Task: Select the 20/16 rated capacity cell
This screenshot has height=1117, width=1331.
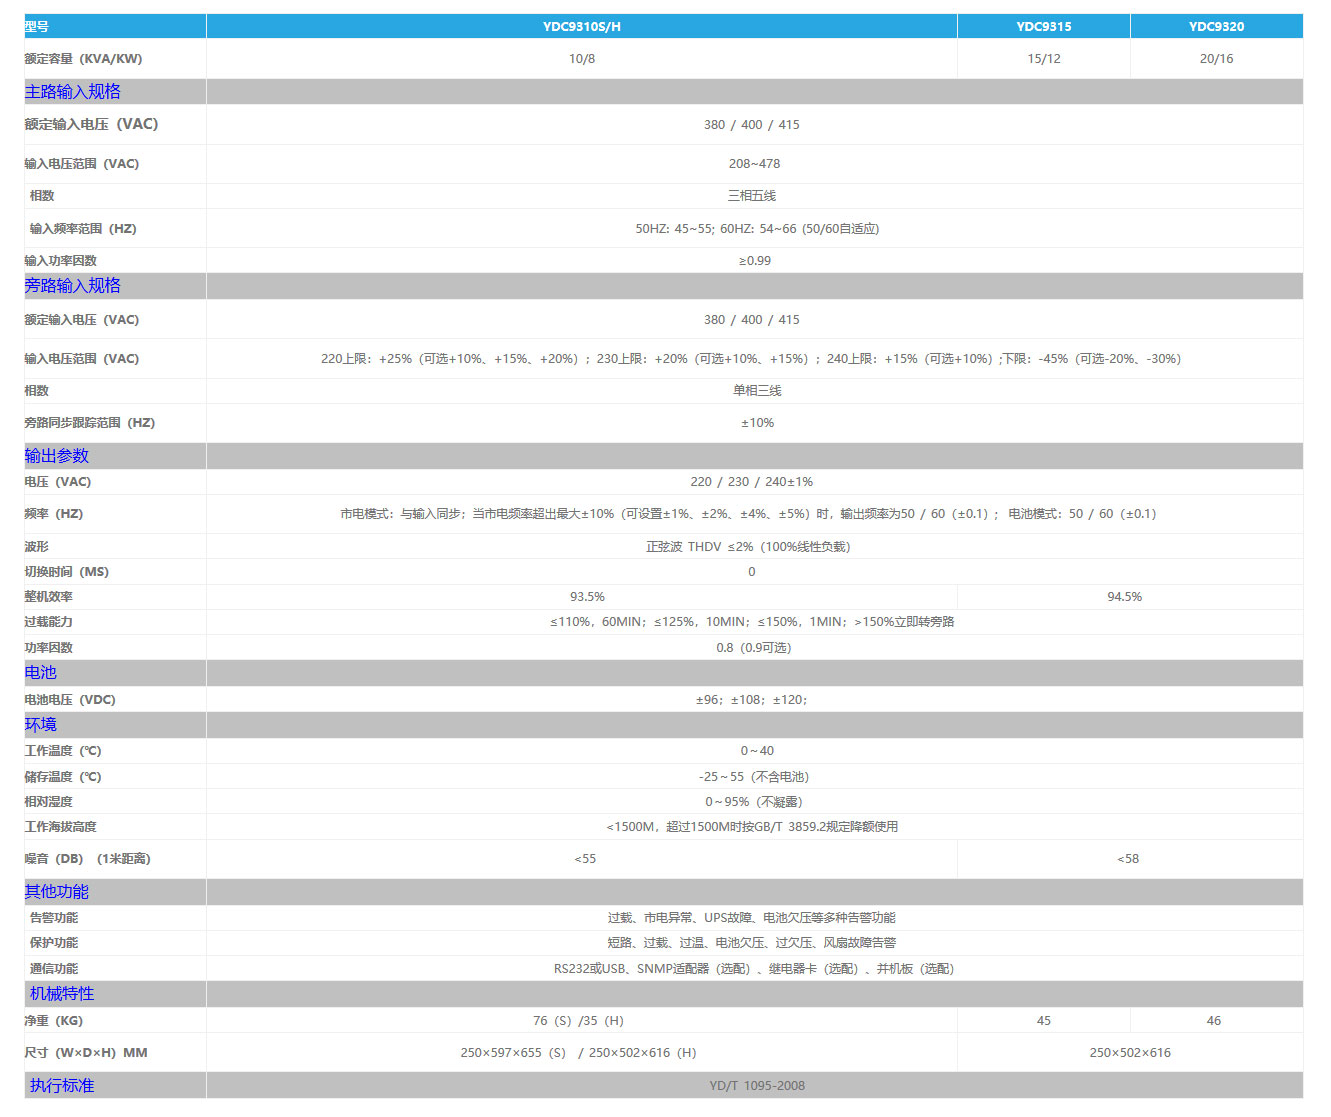Action: point(1216,59)
